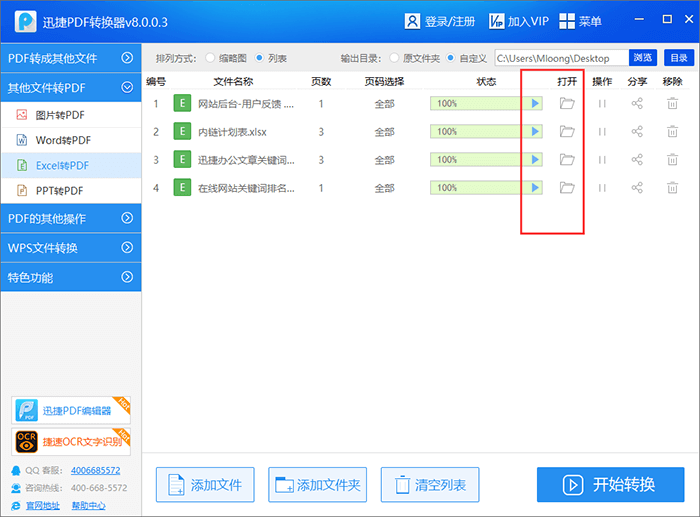Click 清空列表 button

point(430,485)
